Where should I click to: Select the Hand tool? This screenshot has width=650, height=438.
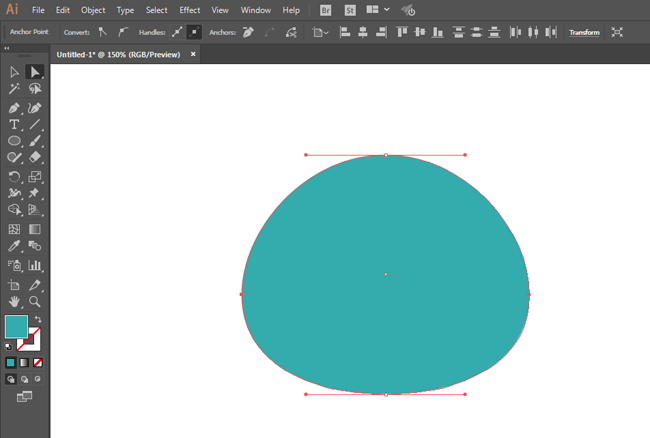[14, 301]
